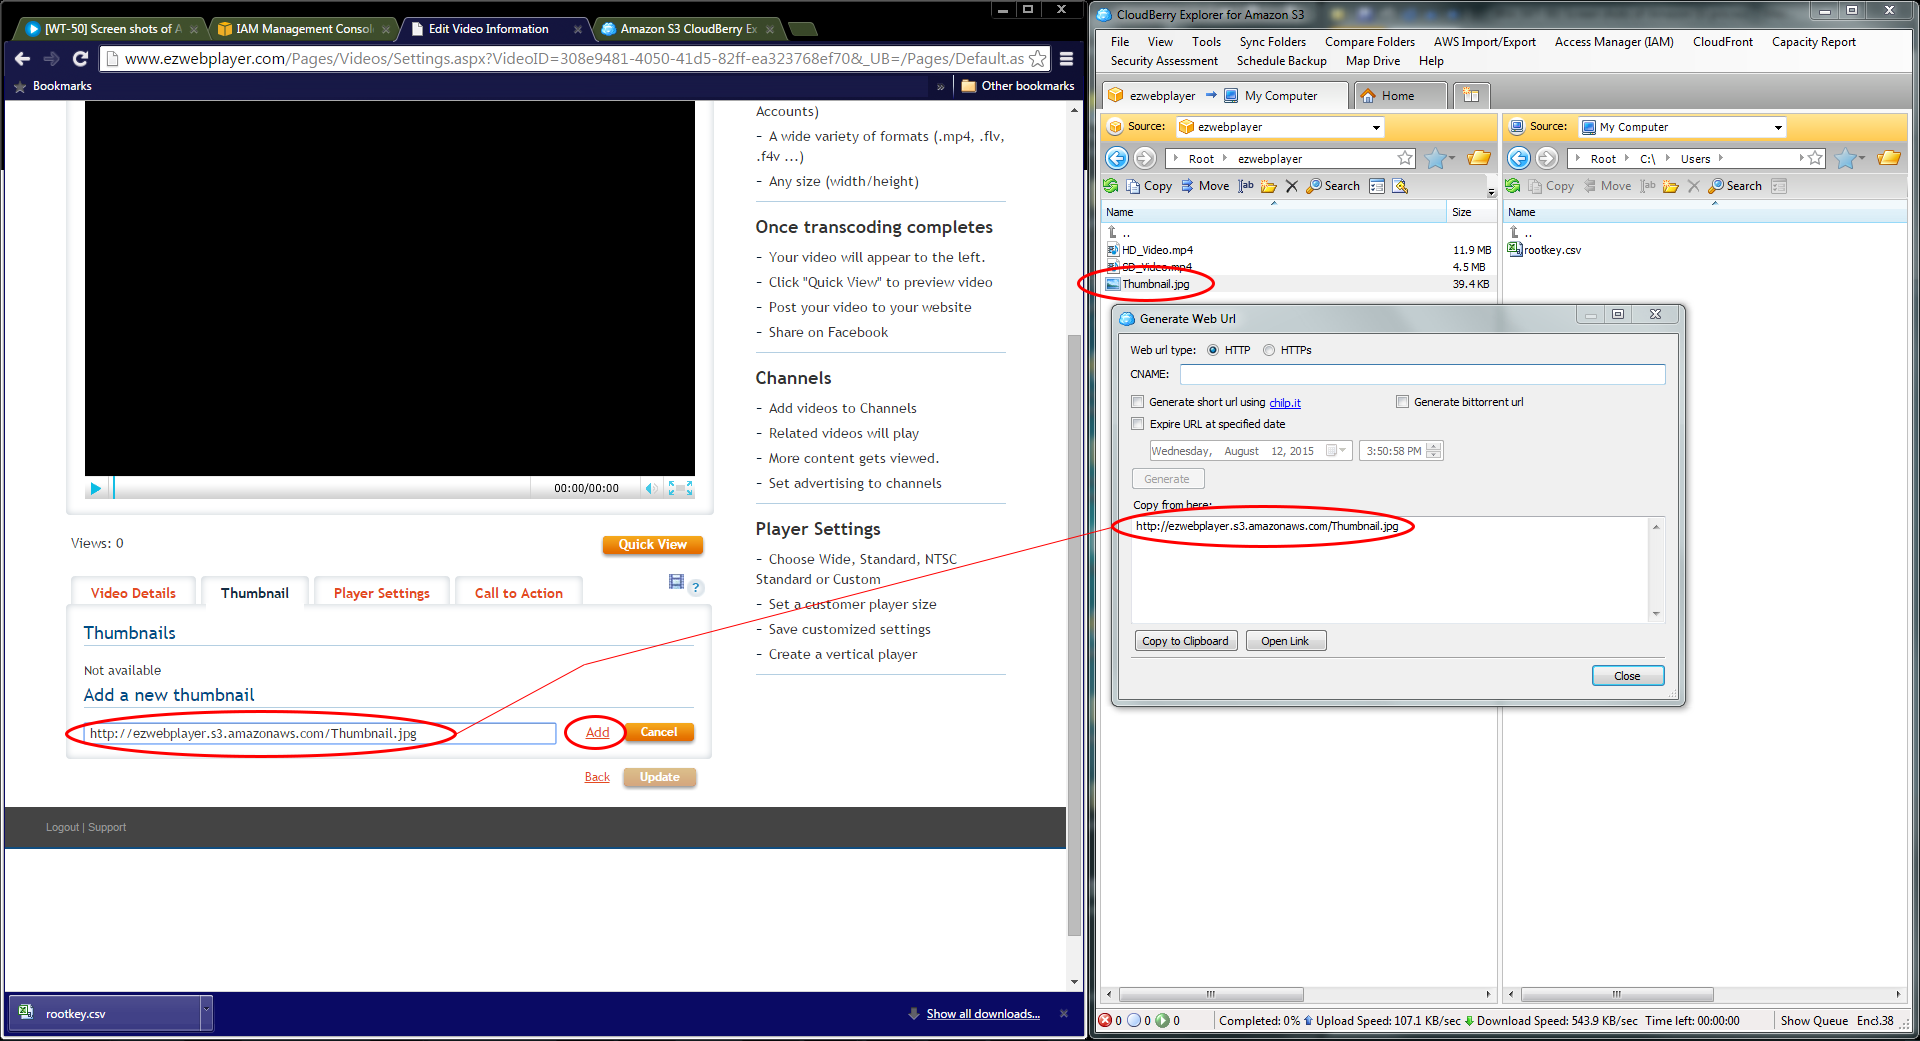This screenshot has width=1920, height=1041.
Task: Refresh the ezwebplayer pane listing
Action: coord(1111,186)
